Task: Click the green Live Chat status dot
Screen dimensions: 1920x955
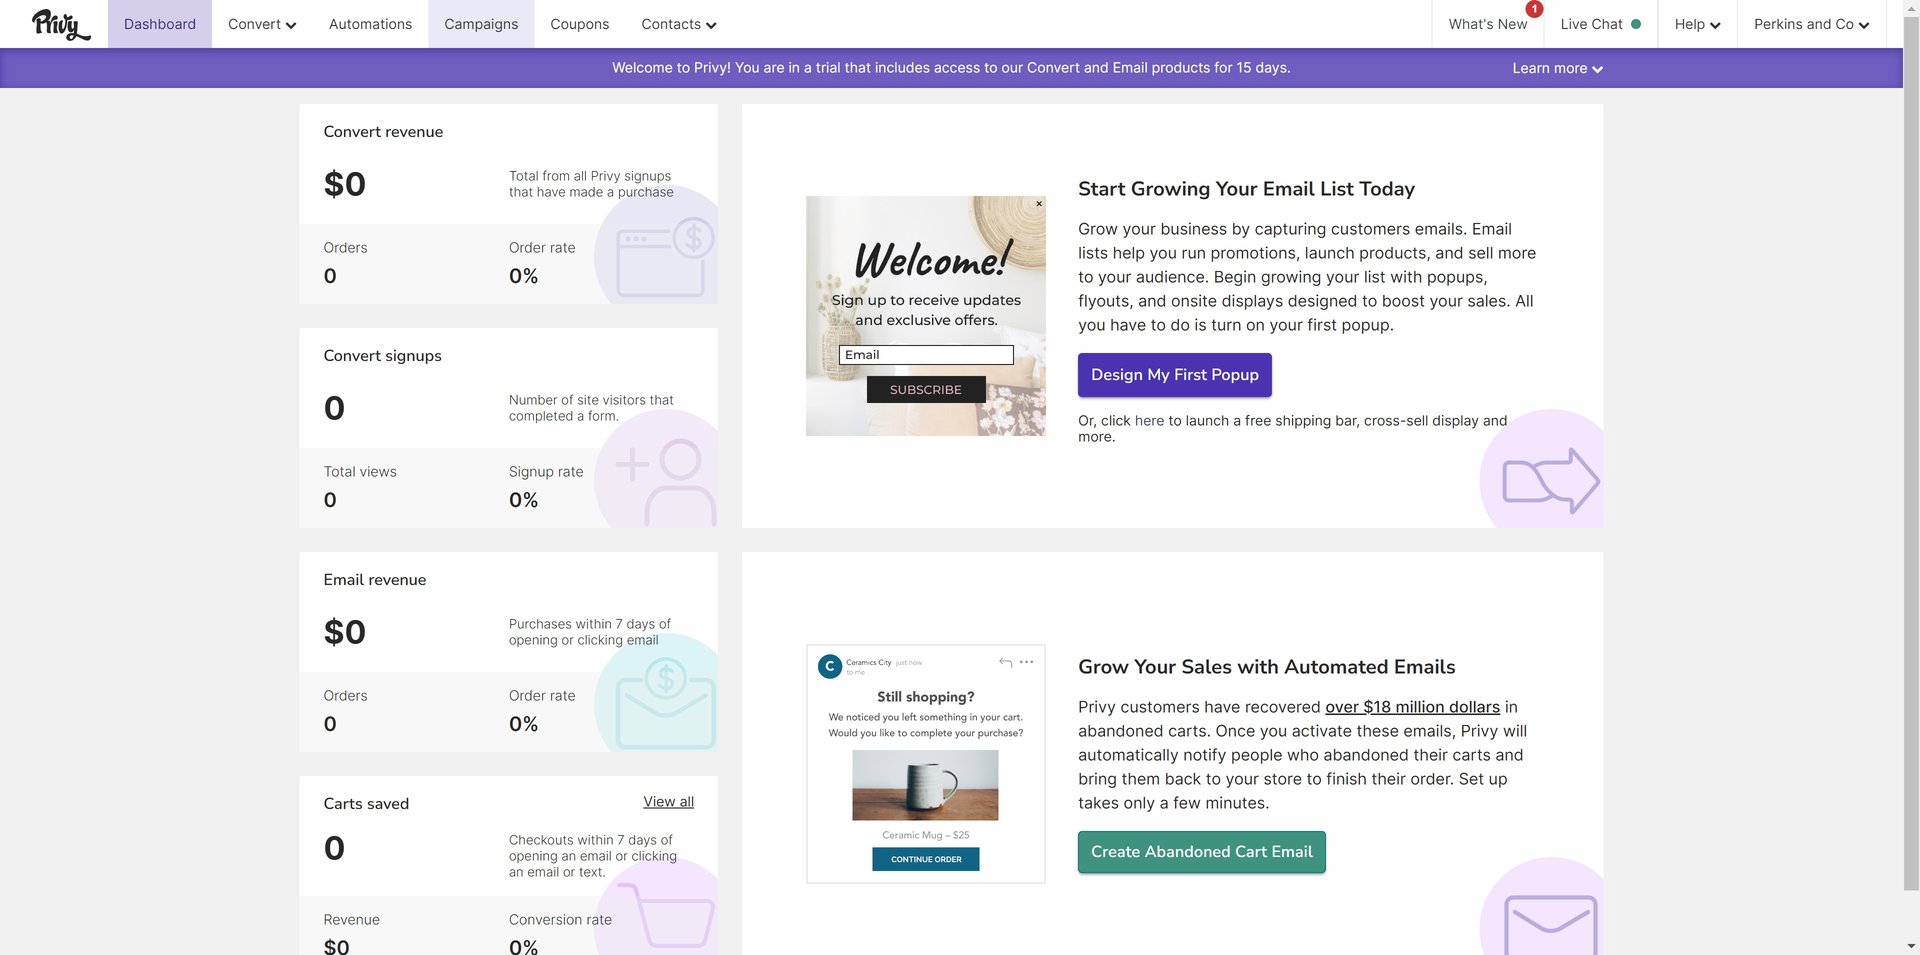Action: tap(1636, 24)
